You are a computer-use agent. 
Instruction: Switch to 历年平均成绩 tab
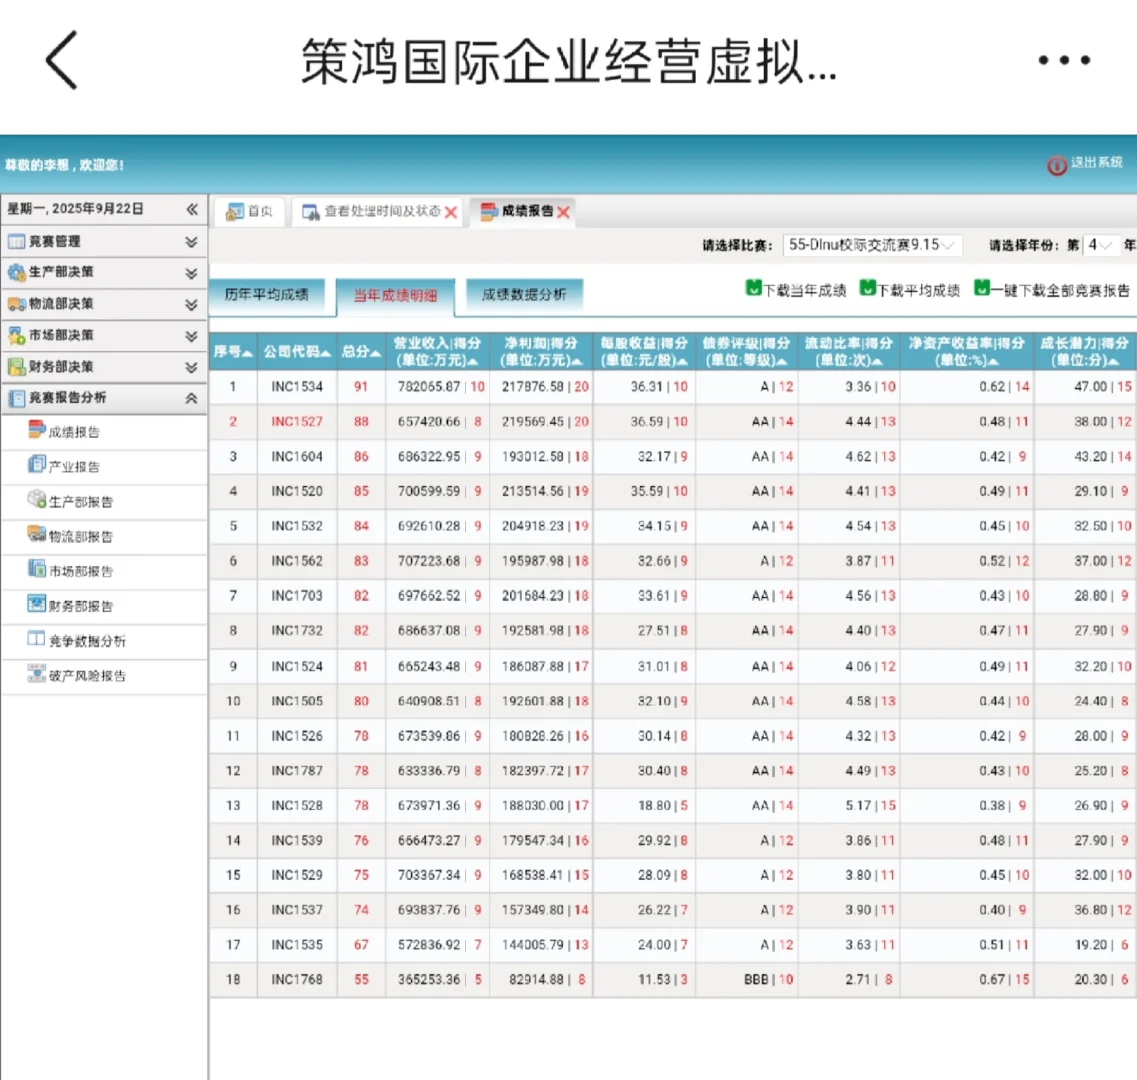coord(266,294)
